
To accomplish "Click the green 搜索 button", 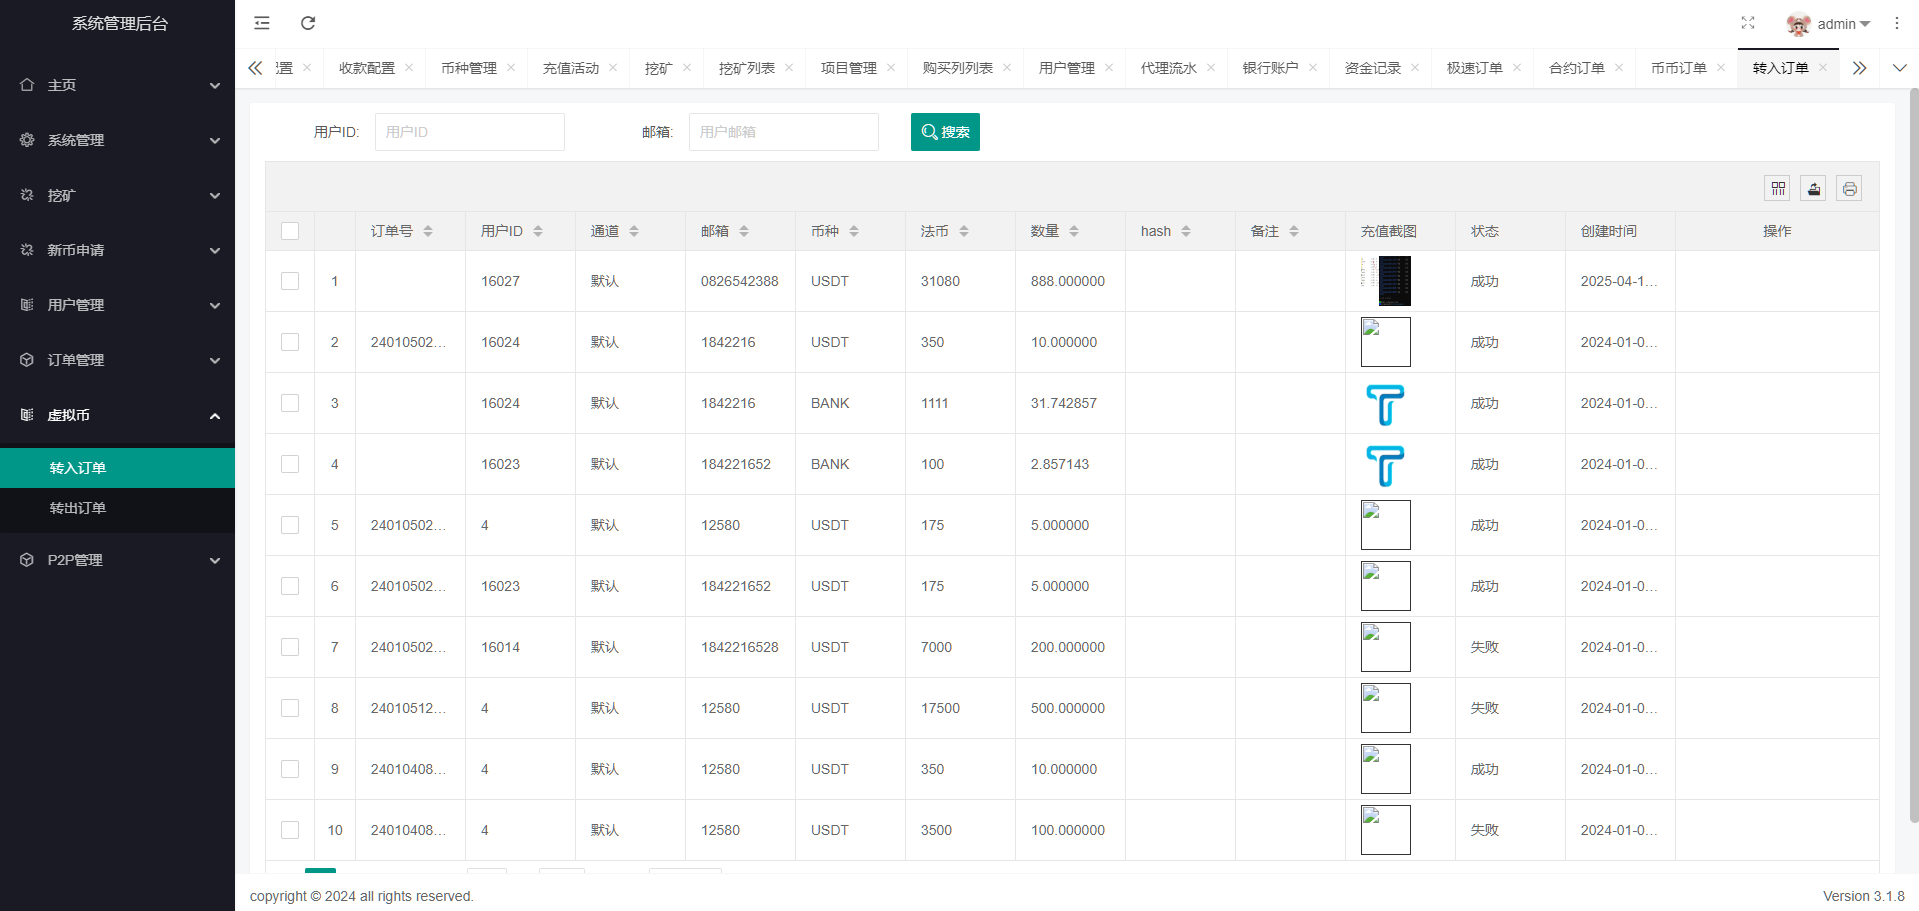I will (945, 132).
